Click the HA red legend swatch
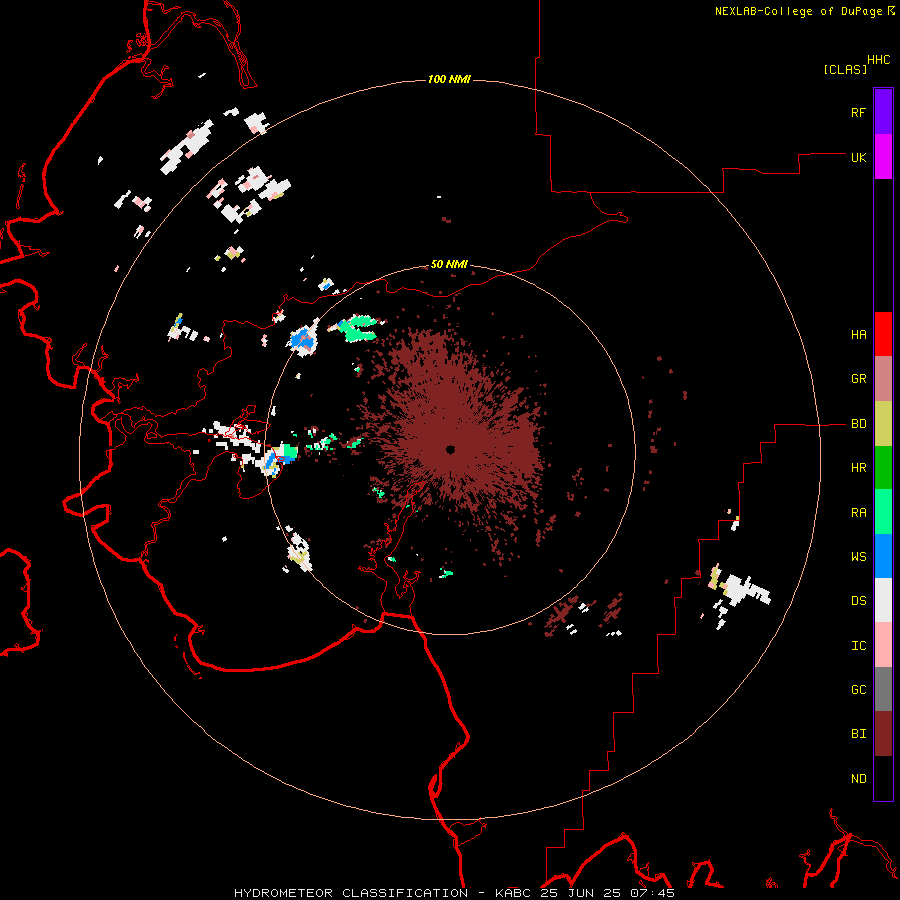900x900 pixels. click(883, 334)
